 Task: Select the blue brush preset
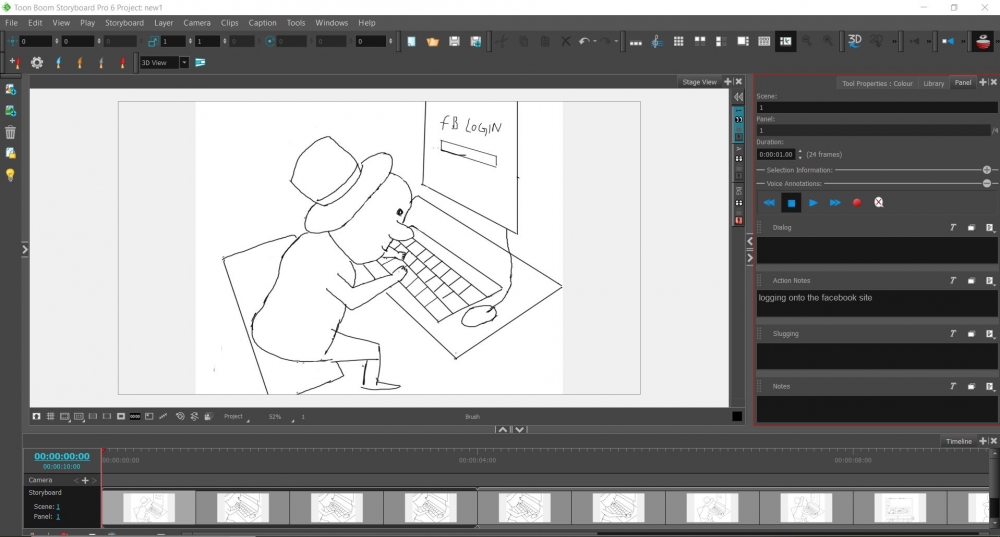click(59, 63)
